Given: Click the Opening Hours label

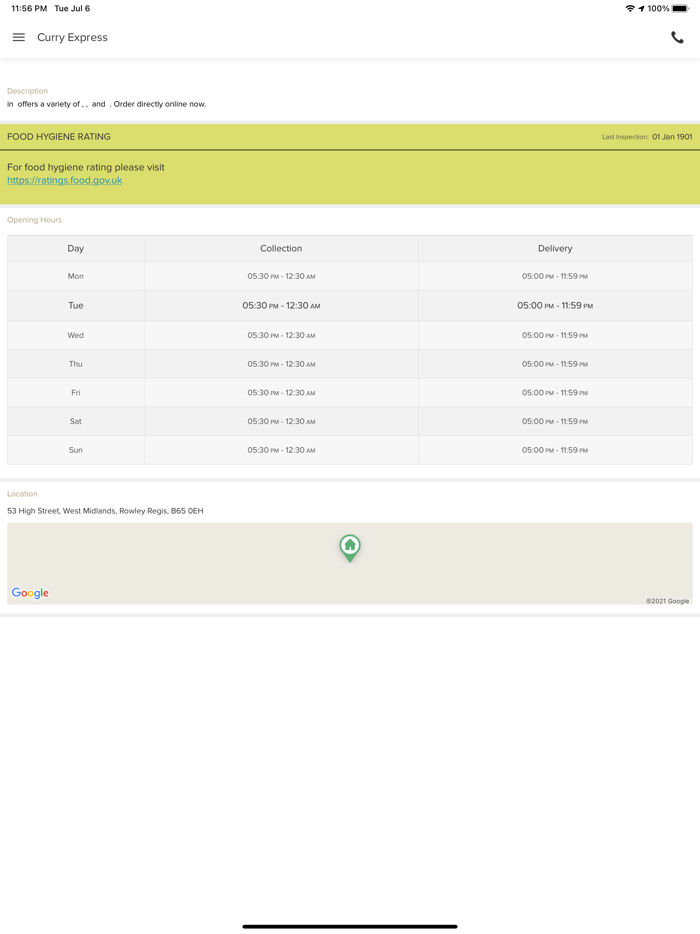Looking at the screenshot, I should click(x=34, y=220).
